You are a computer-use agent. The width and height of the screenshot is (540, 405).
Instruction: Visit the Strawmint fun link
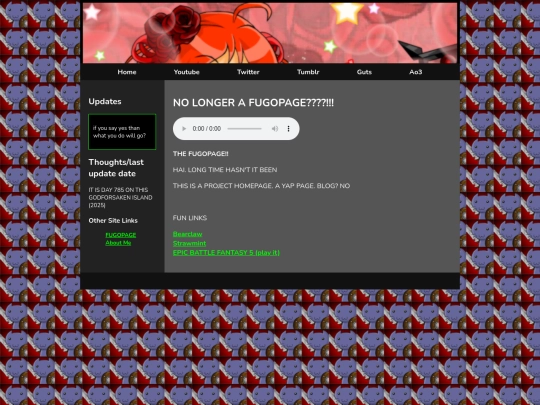click(189, 243)
